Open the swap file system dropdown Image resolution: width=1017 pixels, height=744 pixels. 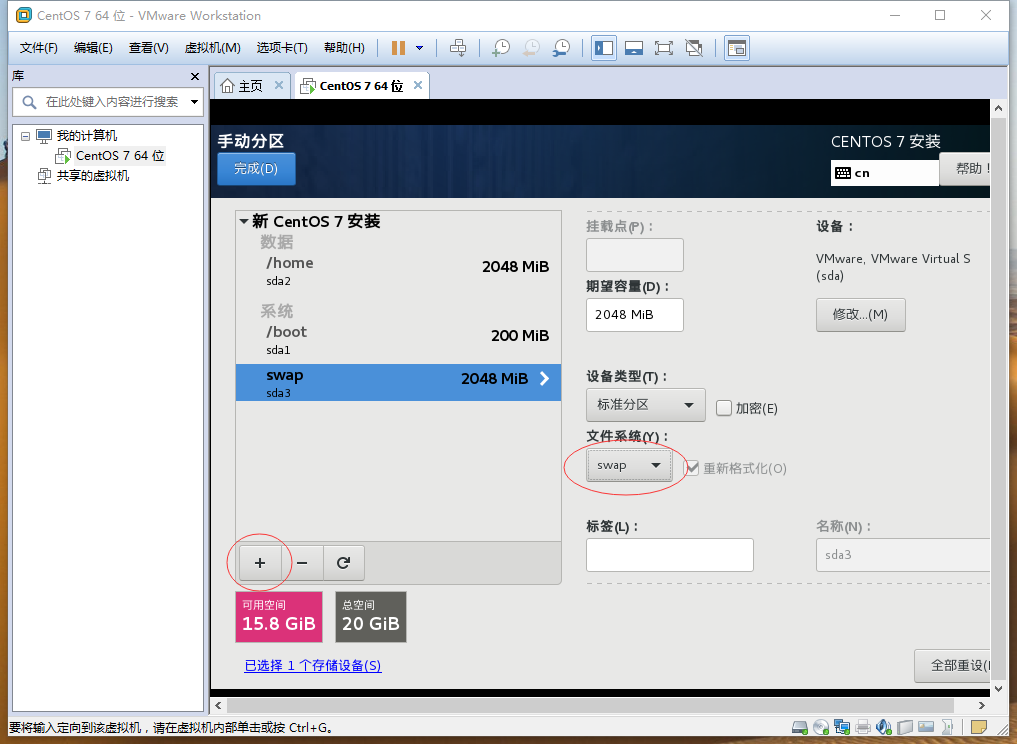pos(628,466)
